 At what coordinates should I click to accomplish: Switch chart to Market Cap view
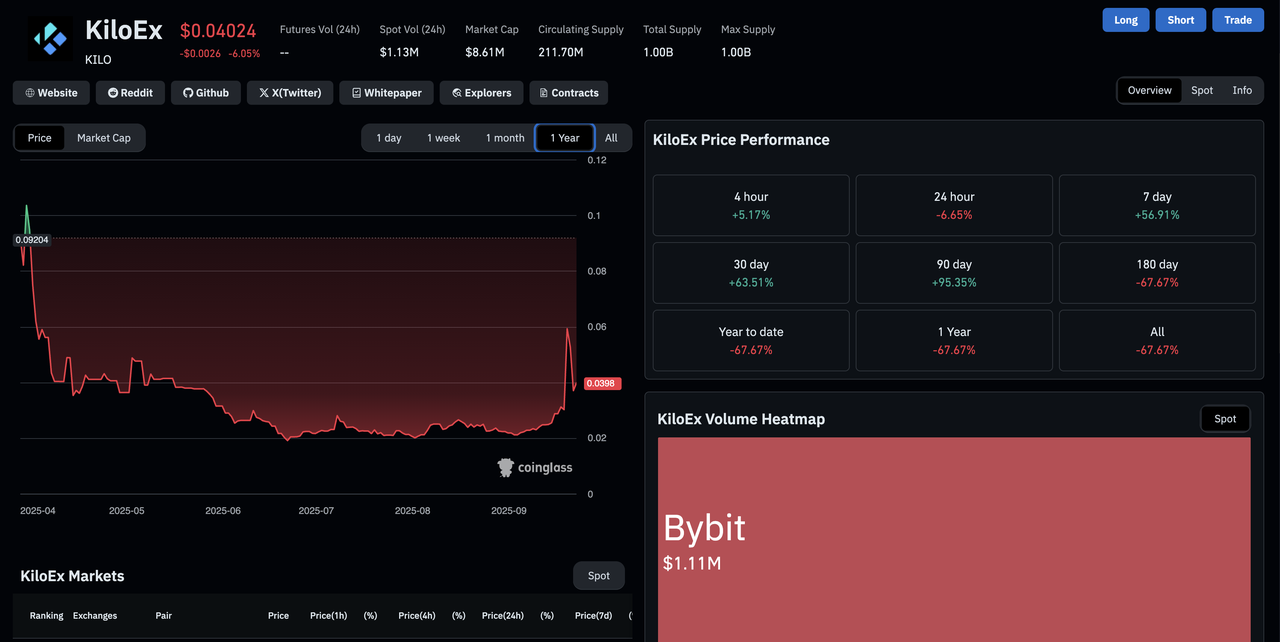(x=104, y=138)
